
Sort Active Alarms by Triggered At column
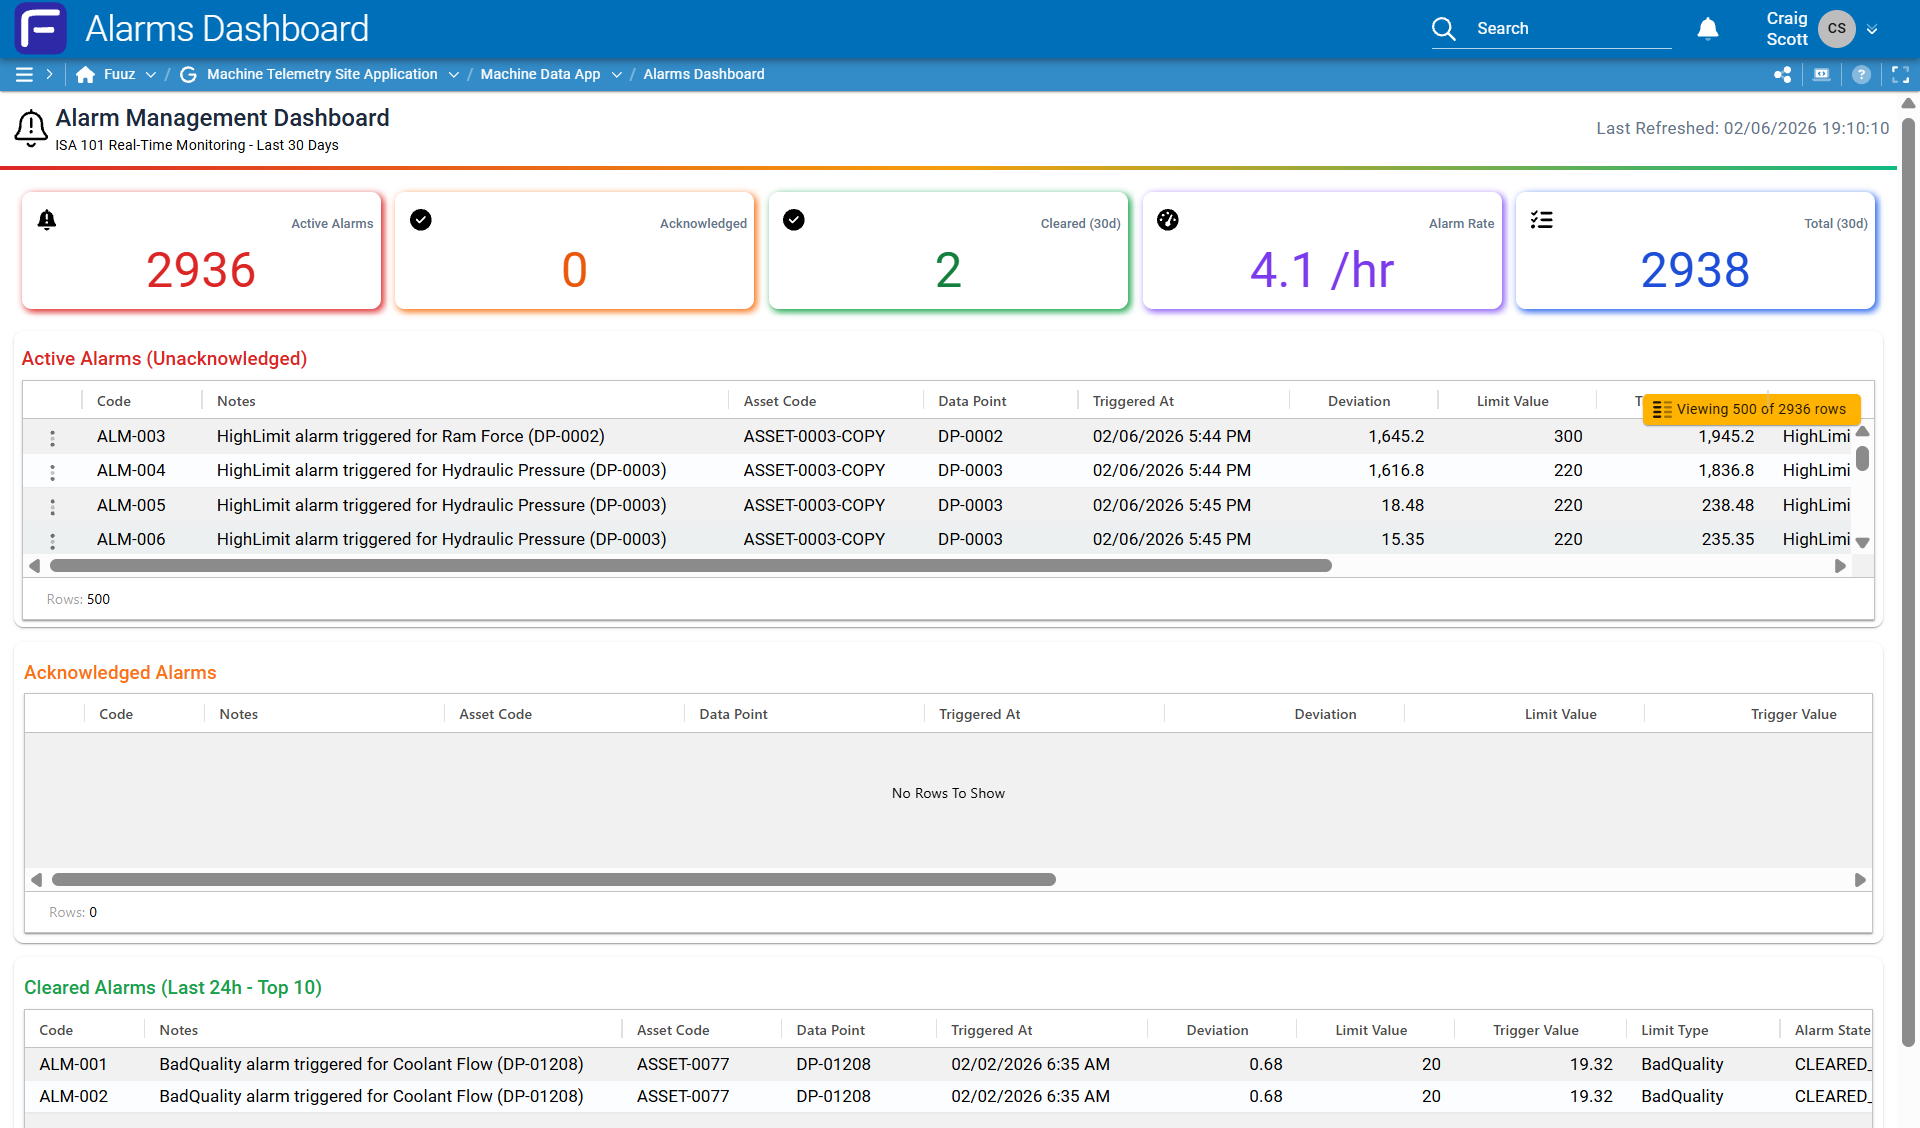tap(1133, 401)
